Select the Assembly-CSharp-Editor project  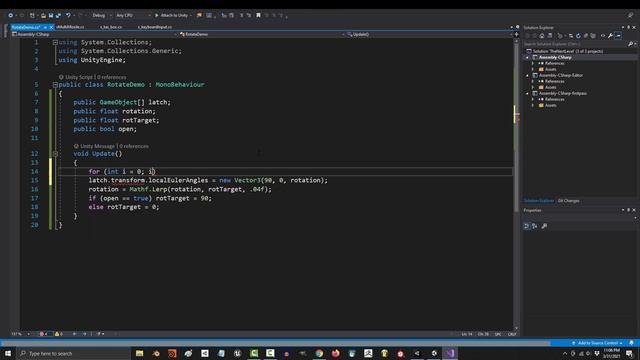[561, 76]
